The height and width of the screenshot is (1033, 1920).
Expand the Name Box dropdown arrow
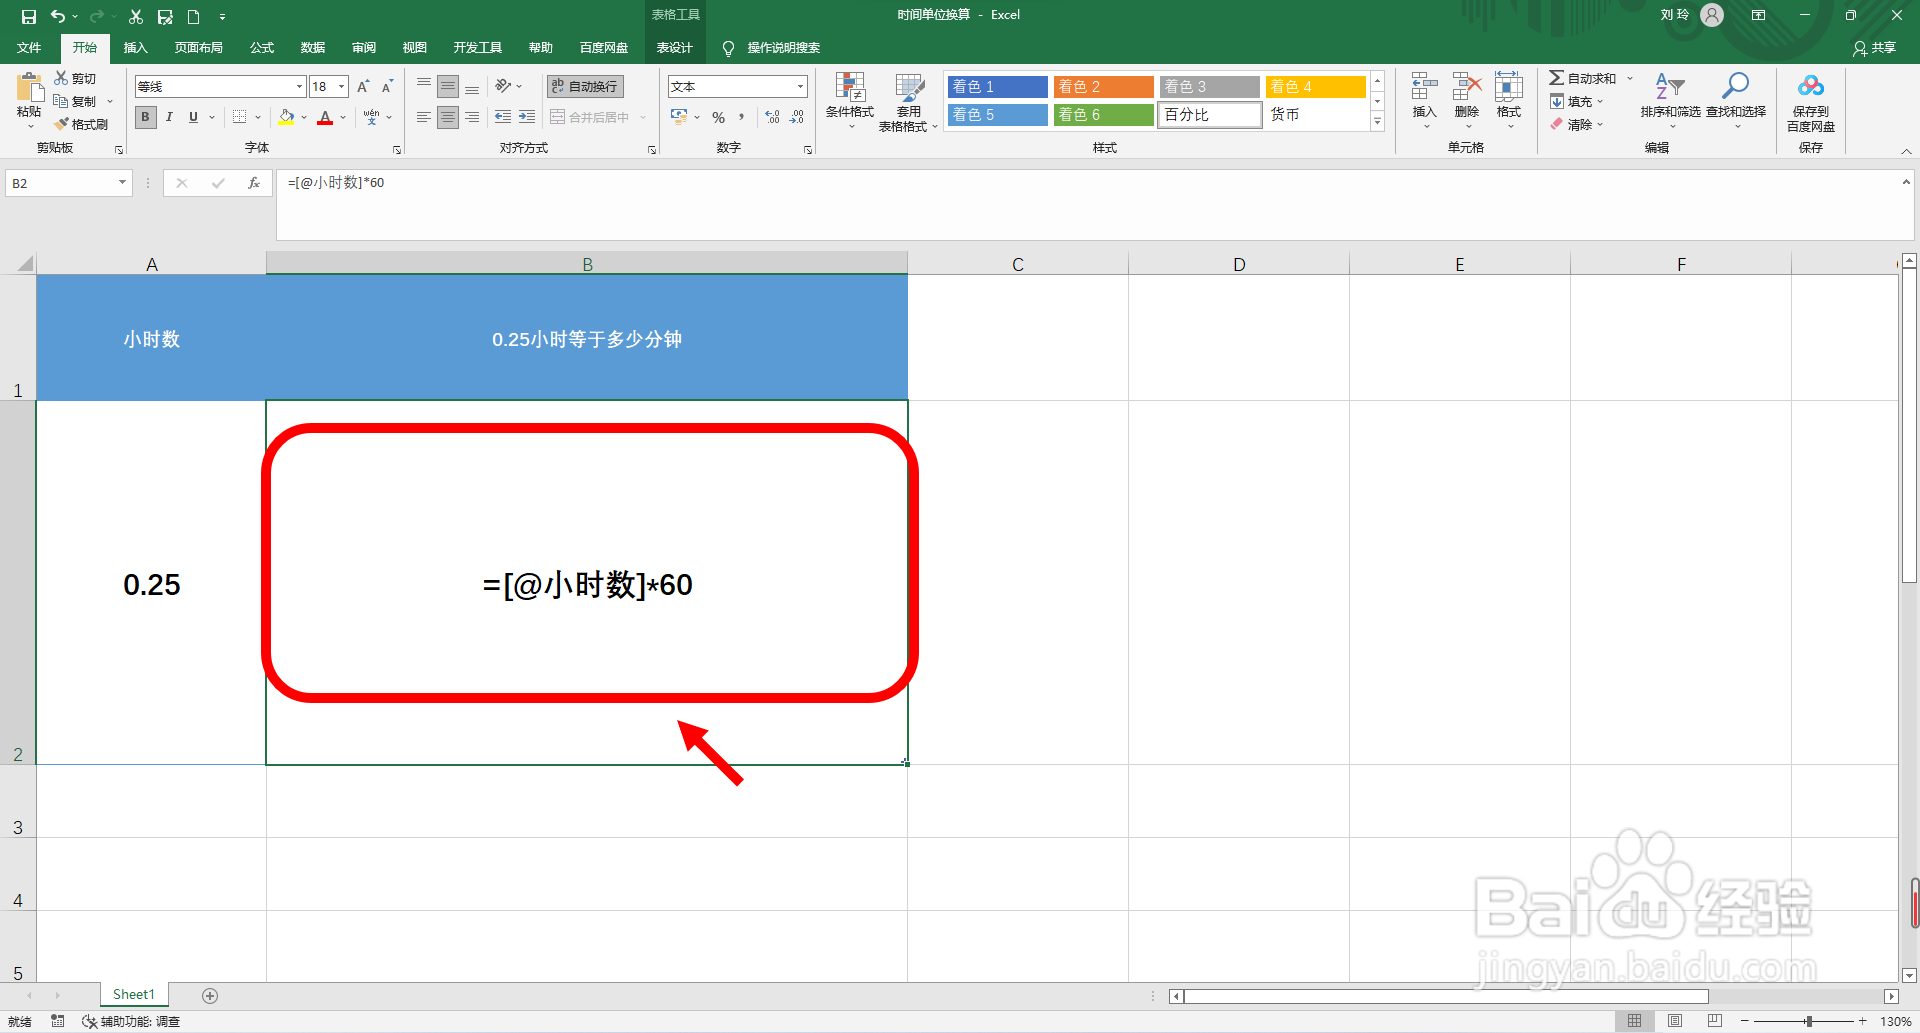tap(122, 183)
